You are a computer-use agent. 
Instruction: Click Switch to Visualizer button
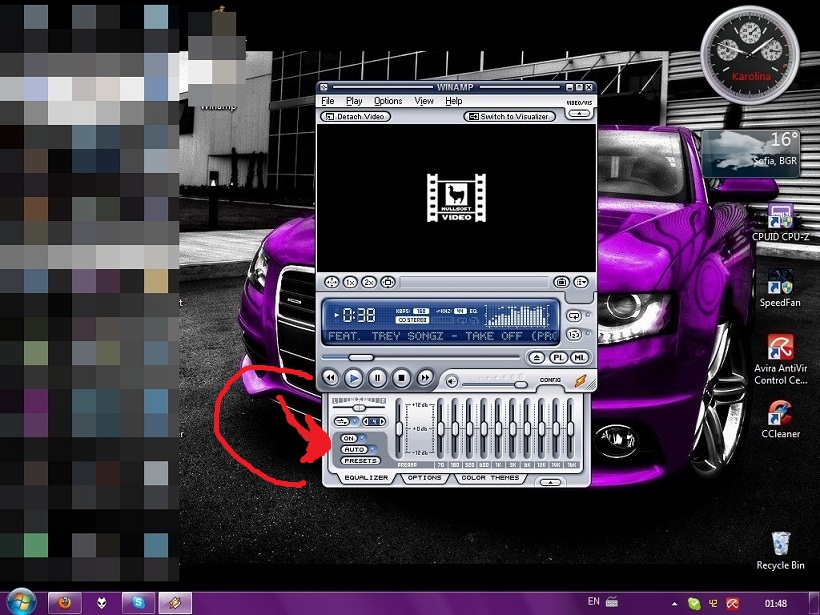(509, 117)
